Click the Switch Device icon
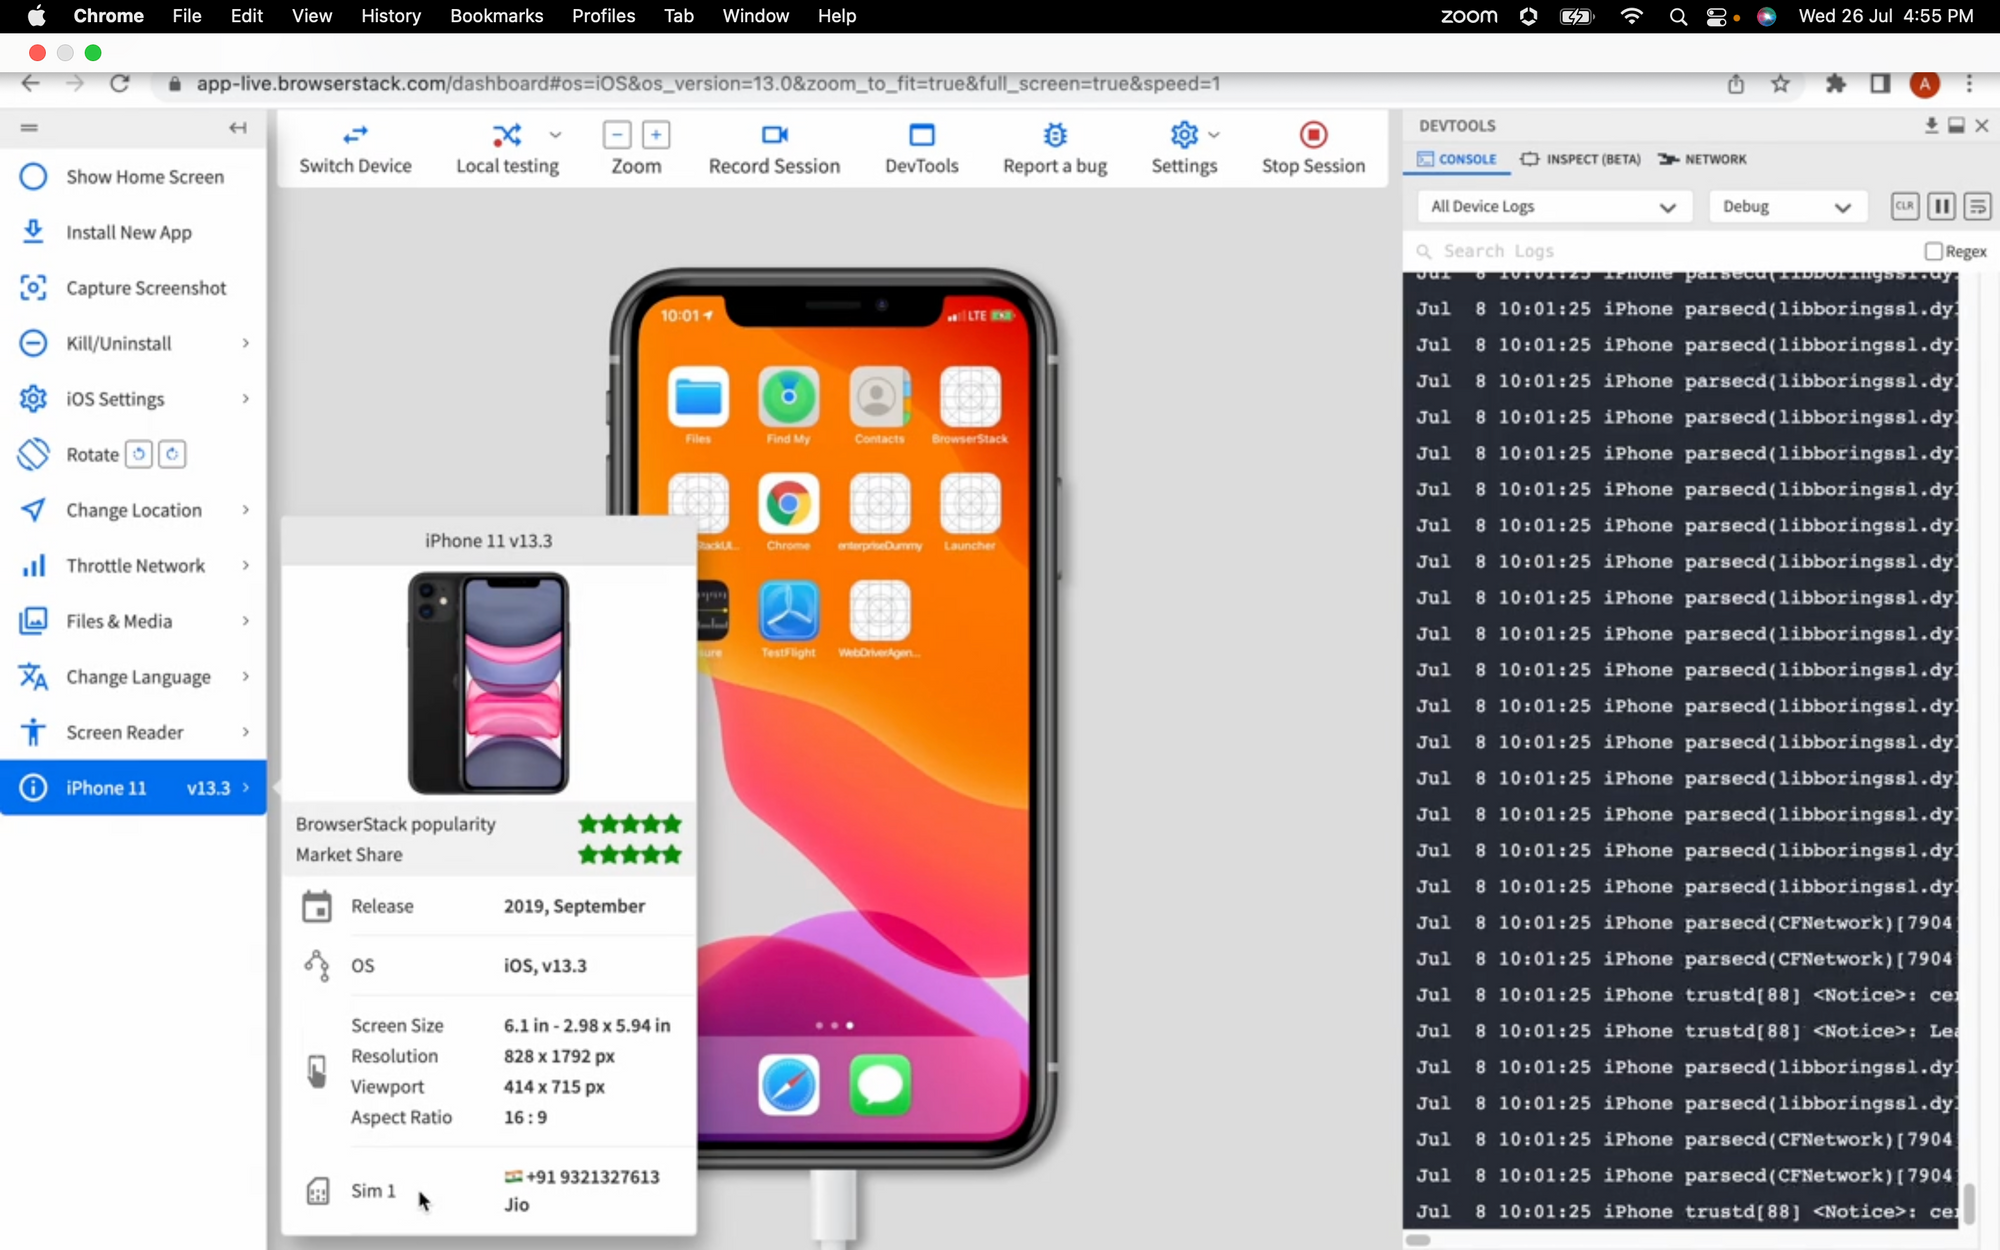Image resolution: width=2000 pixels, height=1250 pixels. pyautogui.click(x=355, y=134)
